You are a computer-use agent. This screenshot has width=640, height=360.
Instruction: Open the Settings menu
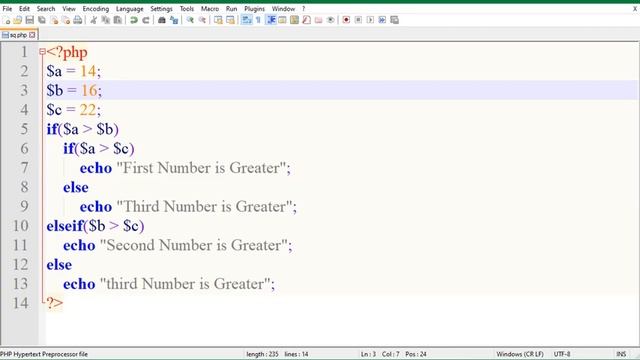click(161, 9)
